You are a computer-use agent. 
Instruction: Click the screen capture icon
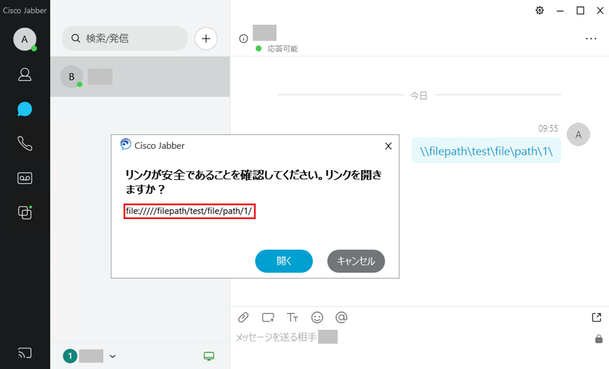point(268,318)
